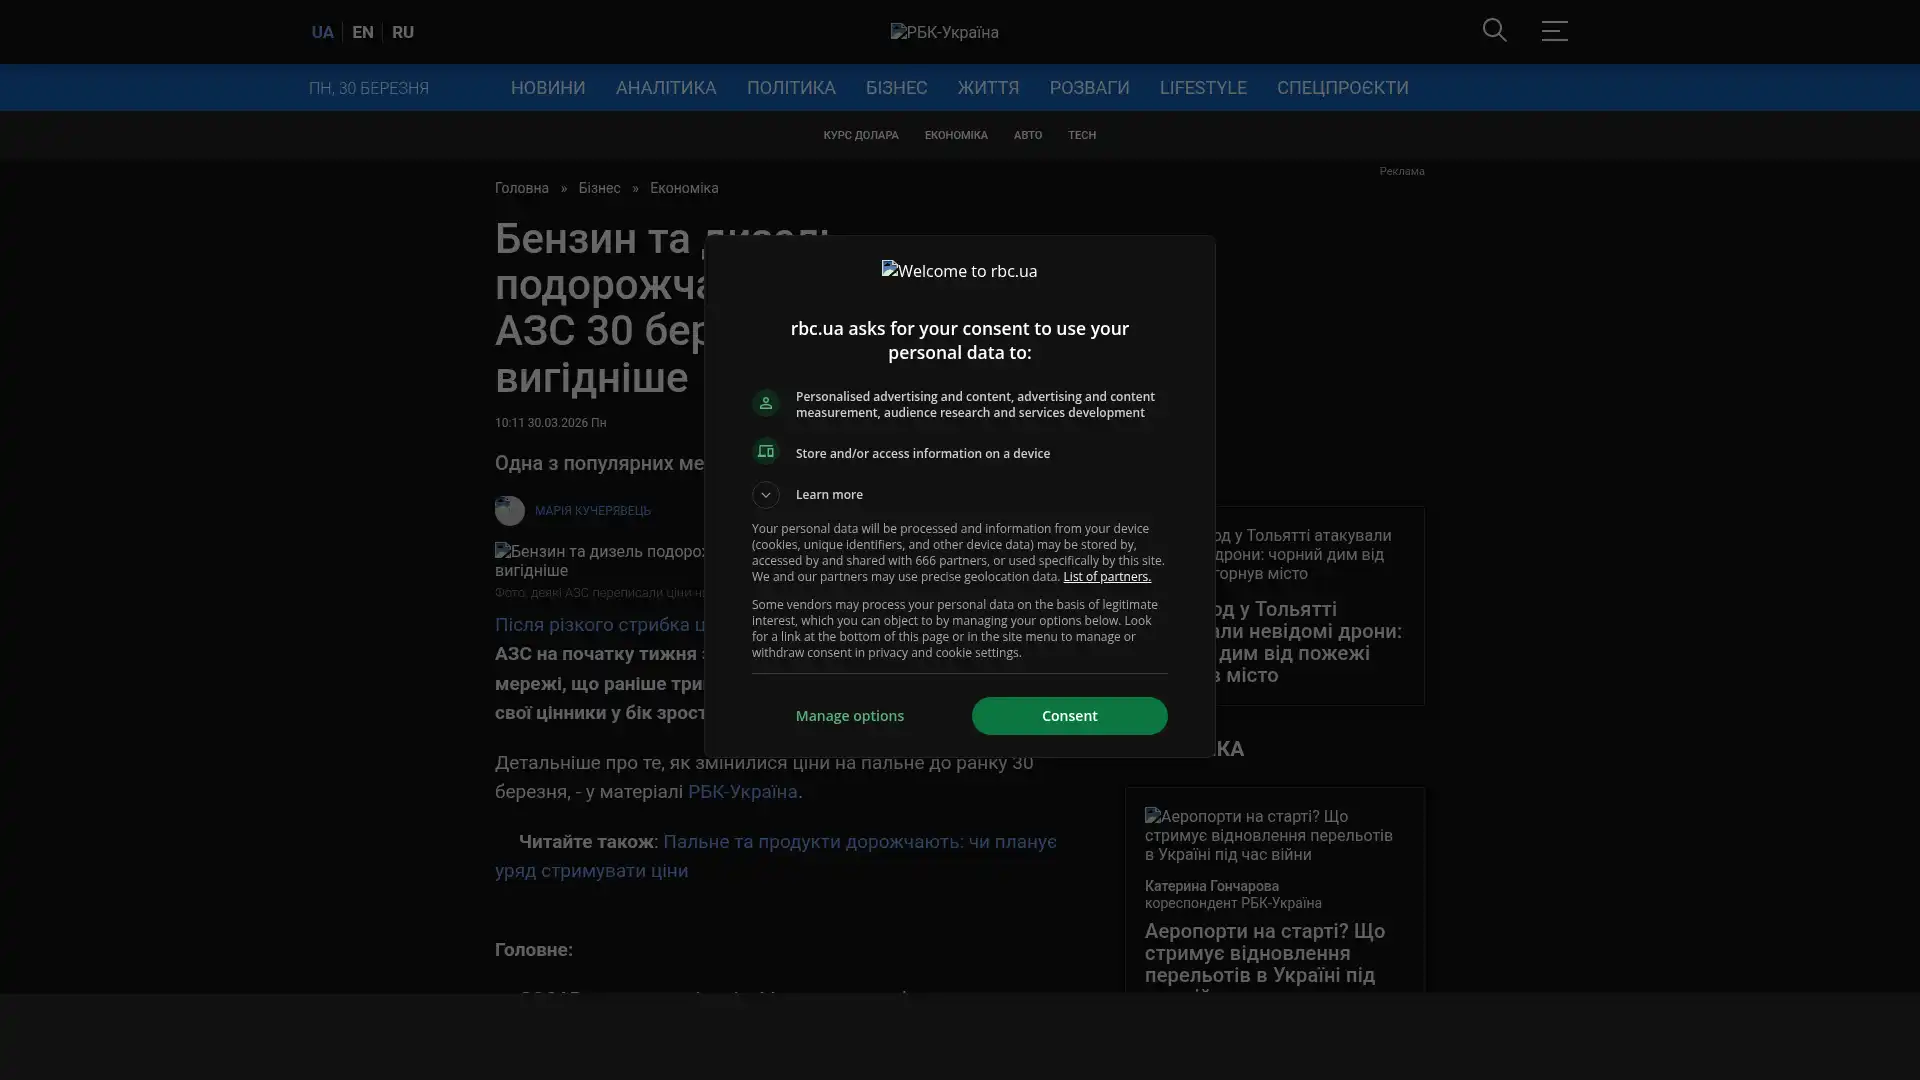The image size is (1920, 1080).
Task: Open the hamburger menu icon
Action: (x=1553, y=31)
